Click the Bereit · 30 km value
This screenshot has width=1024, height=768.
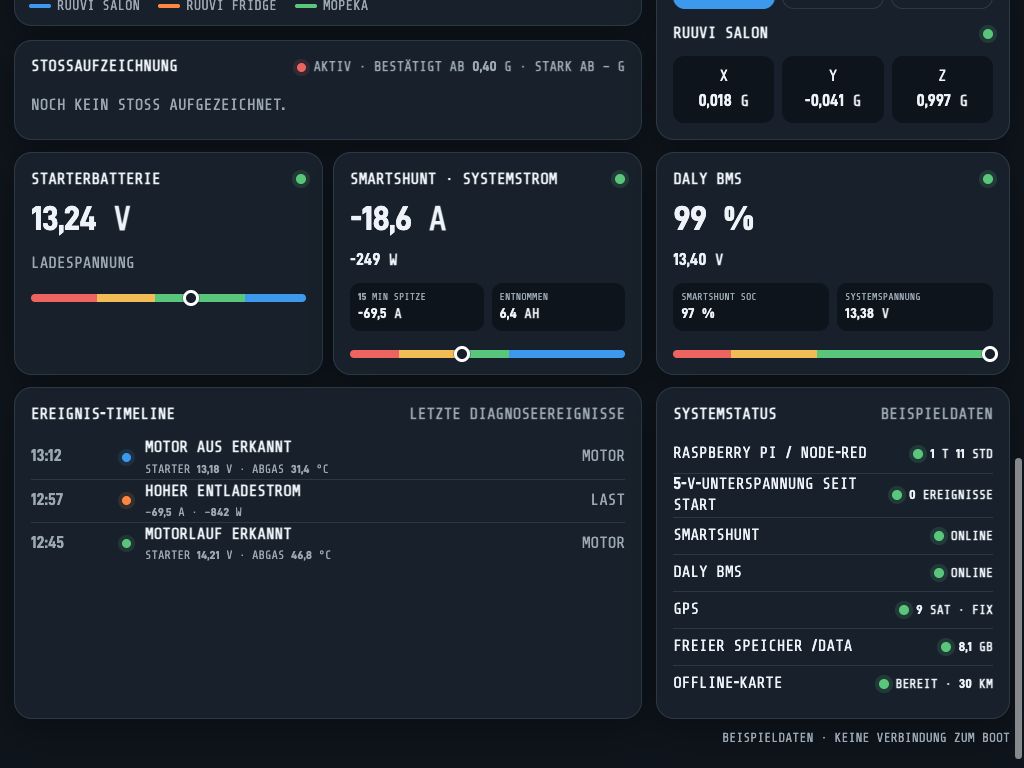944,684
